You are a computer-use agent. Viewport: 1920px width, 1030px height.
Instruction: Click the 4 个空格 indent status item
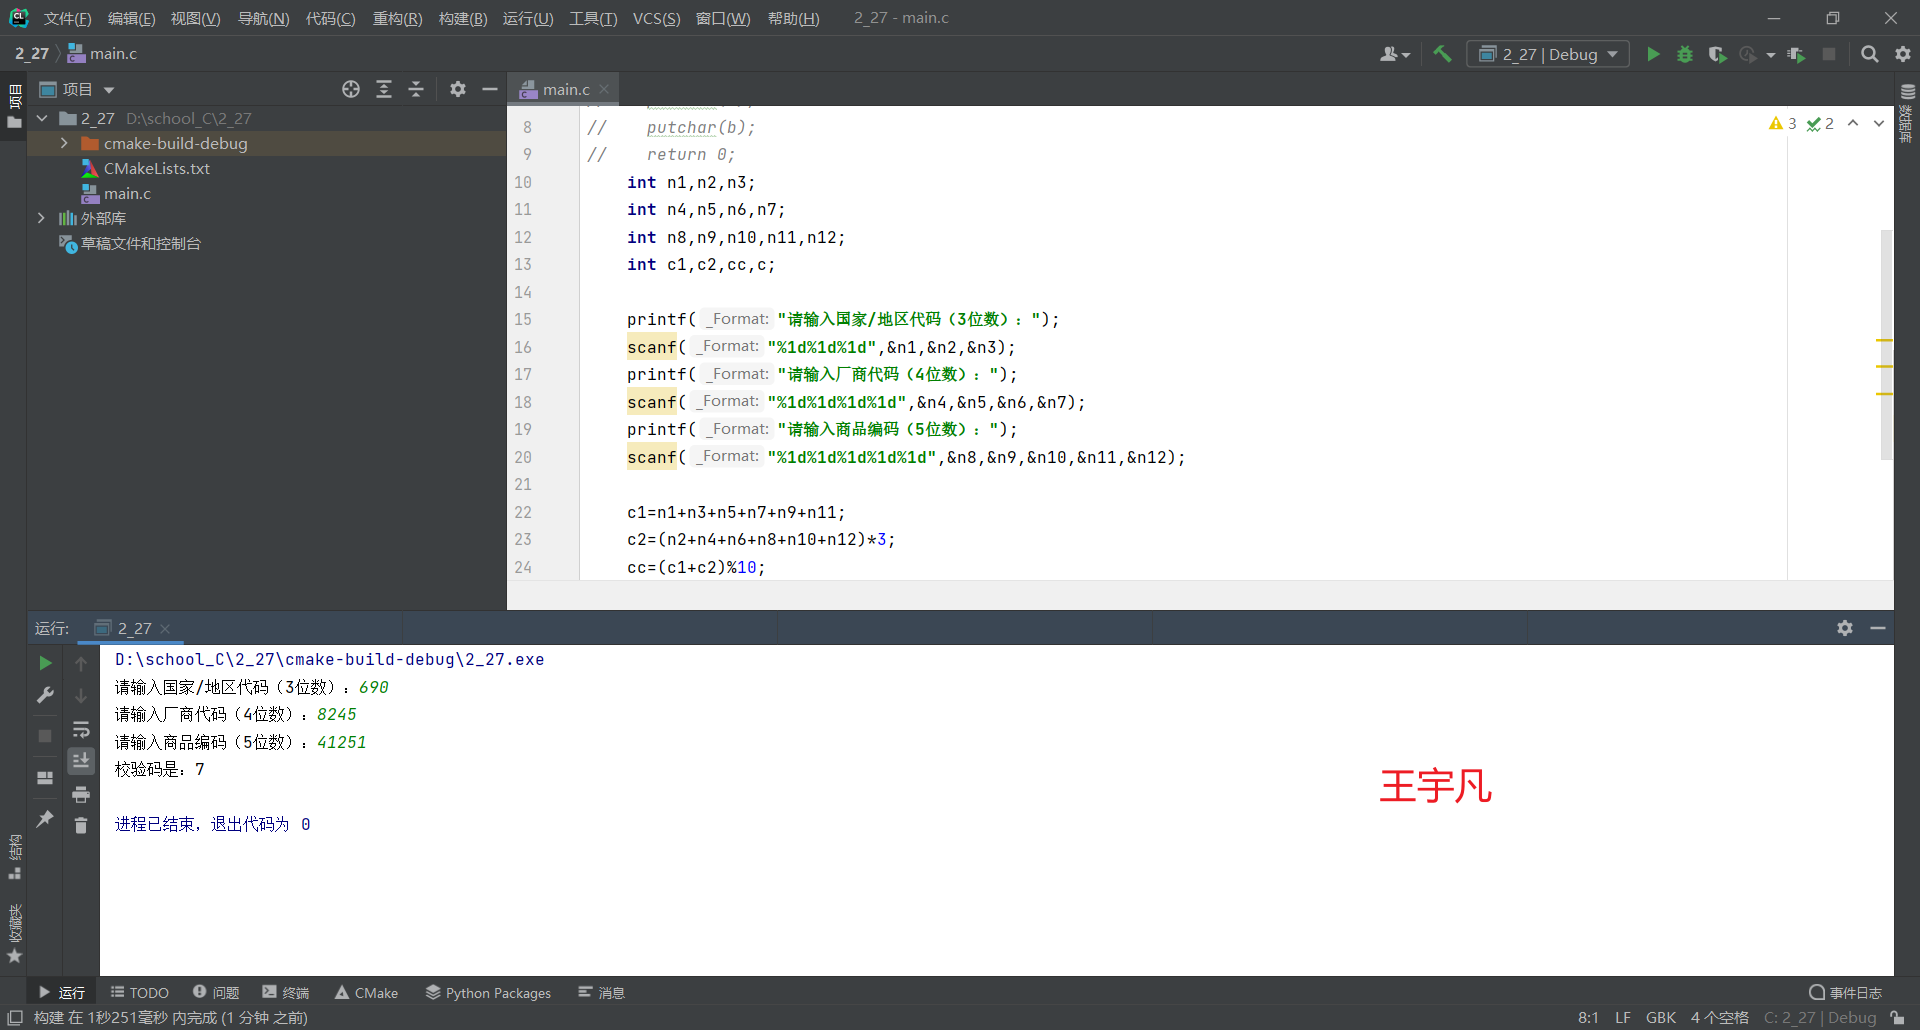(x=1720, y=1017)
